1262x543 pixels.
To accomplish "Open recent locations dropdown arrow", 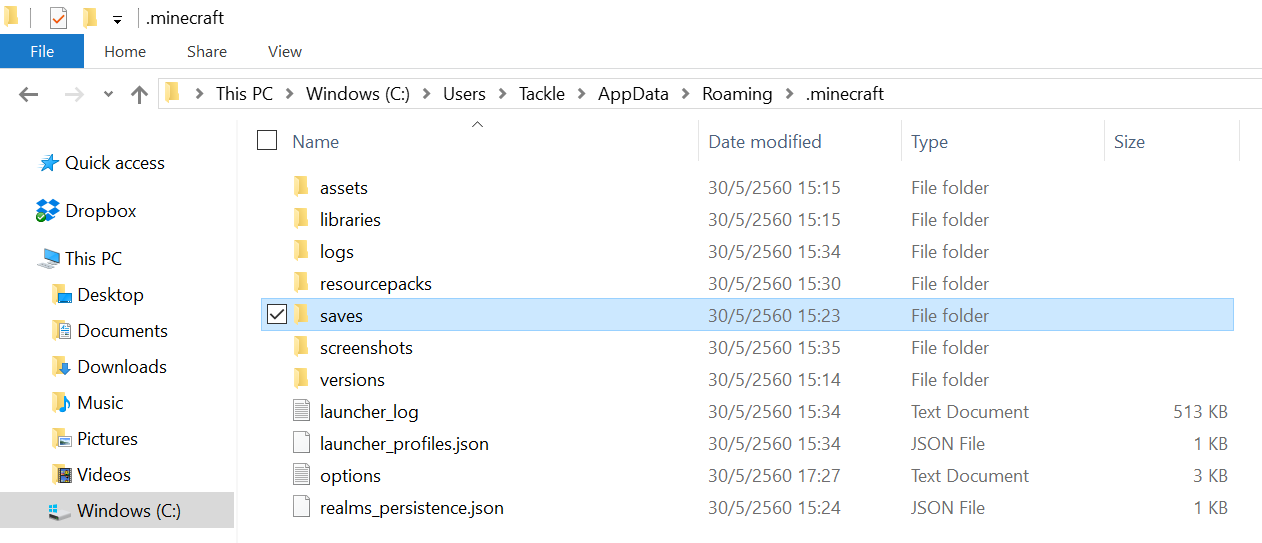I will click(x=108, y=94).
